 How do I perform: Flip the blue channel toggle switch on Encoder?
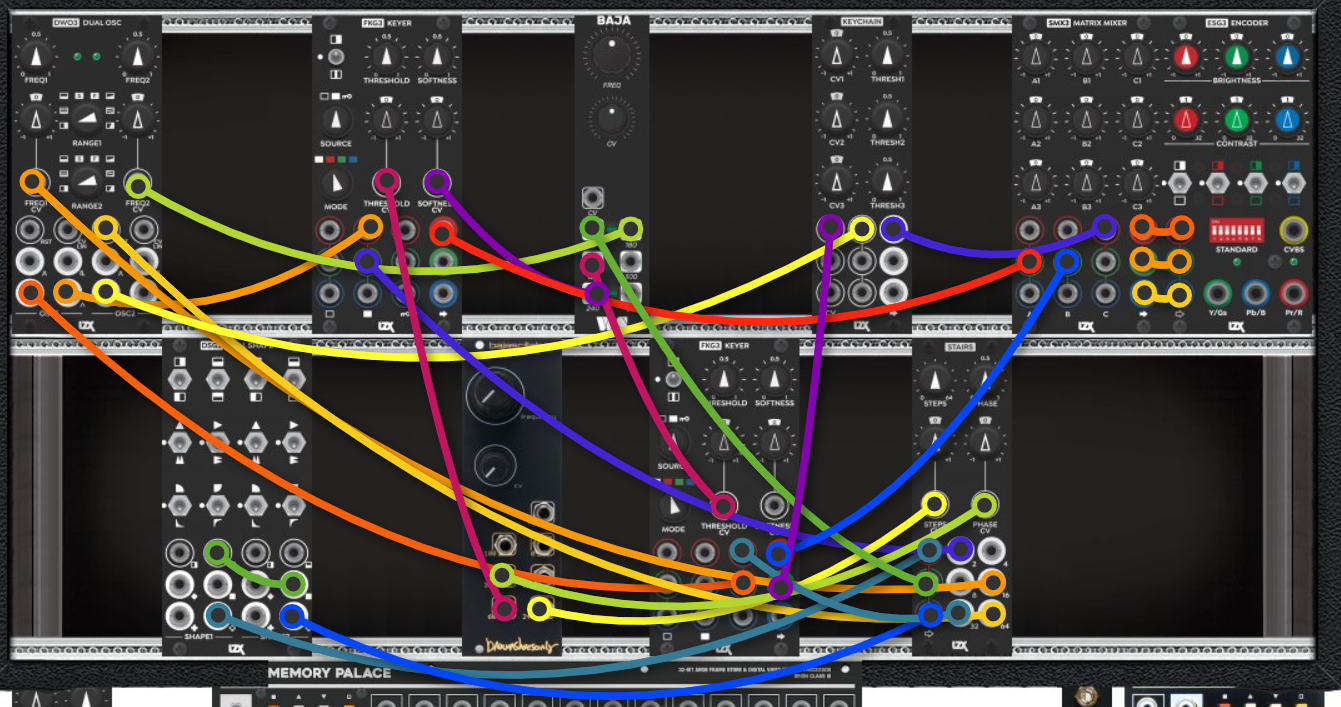1293,183
